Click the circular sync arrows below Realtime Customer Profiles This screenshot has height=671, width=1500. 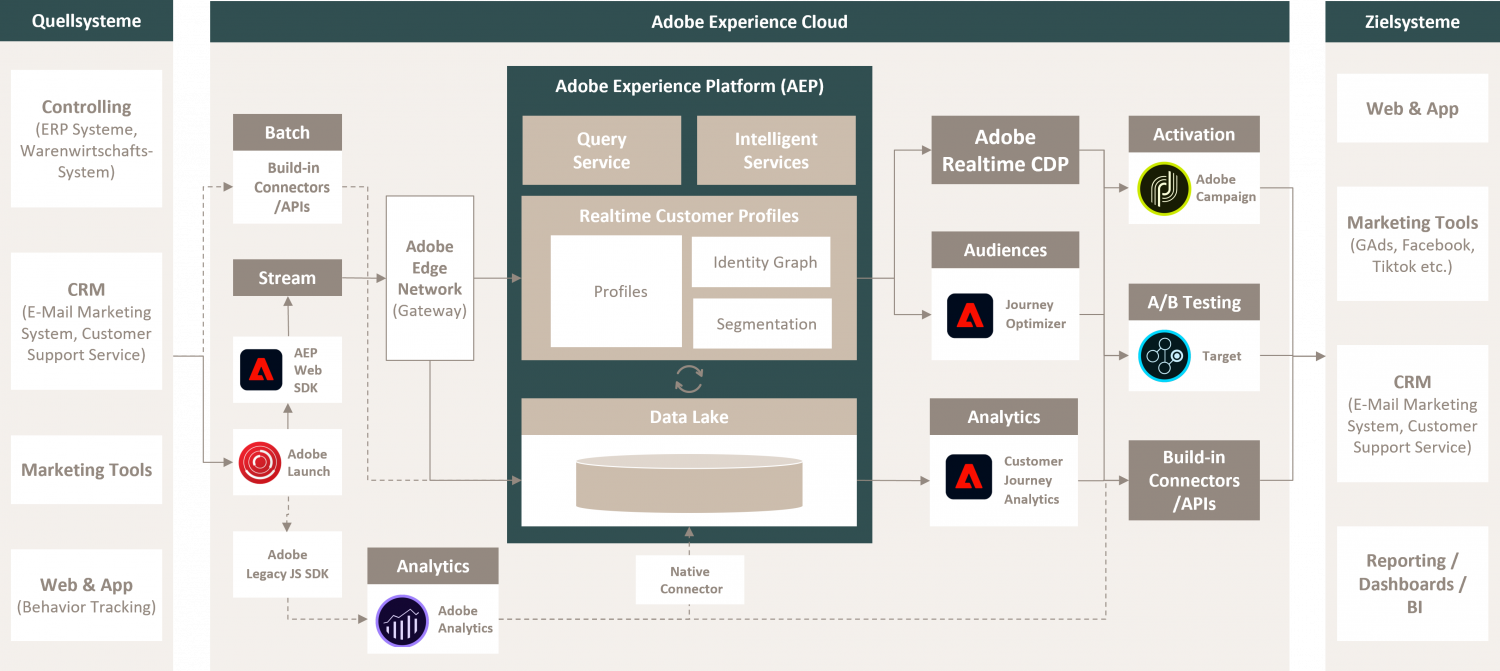pos(688,377)
